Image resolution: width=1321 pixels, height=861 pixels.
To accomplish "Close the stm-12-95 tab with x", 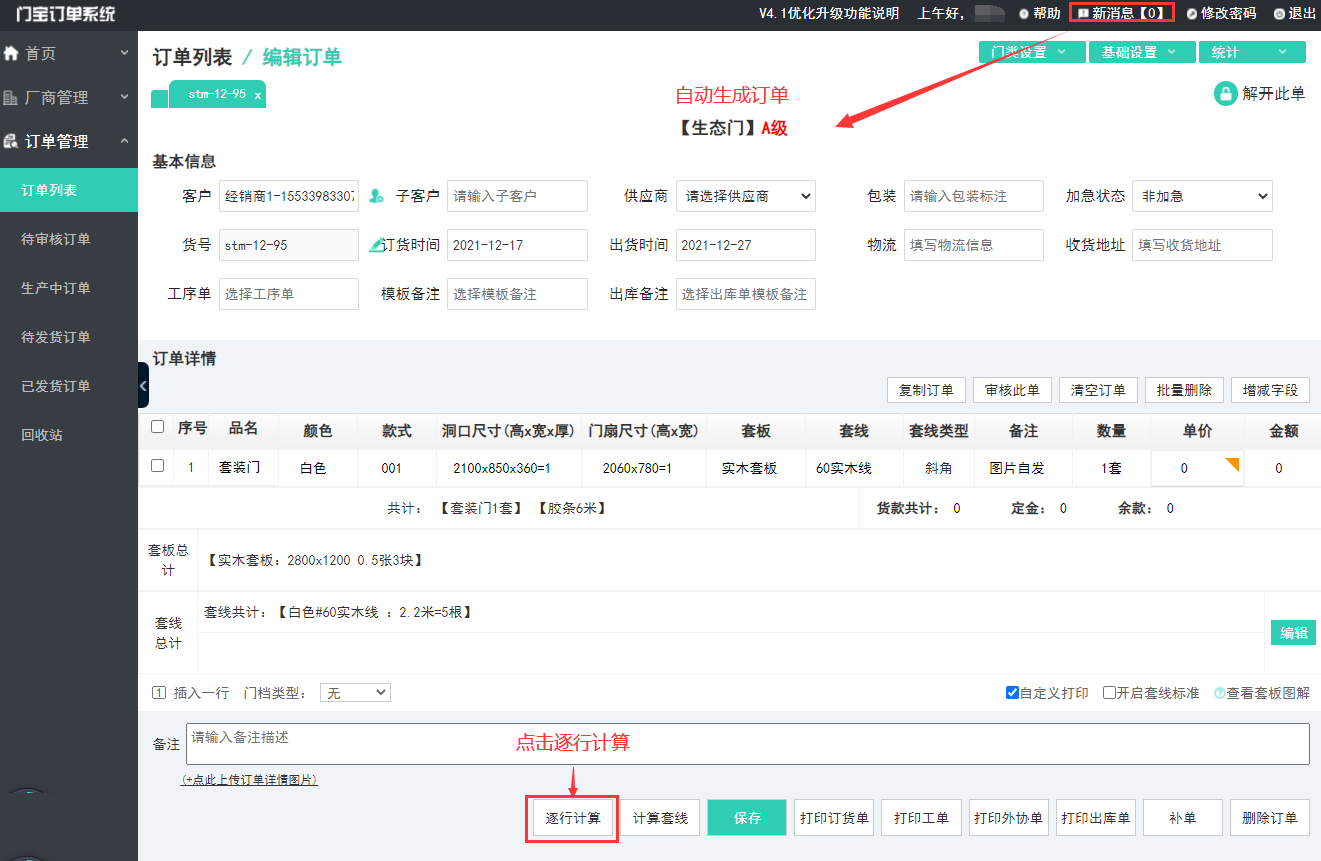I will tap(258, 95).
